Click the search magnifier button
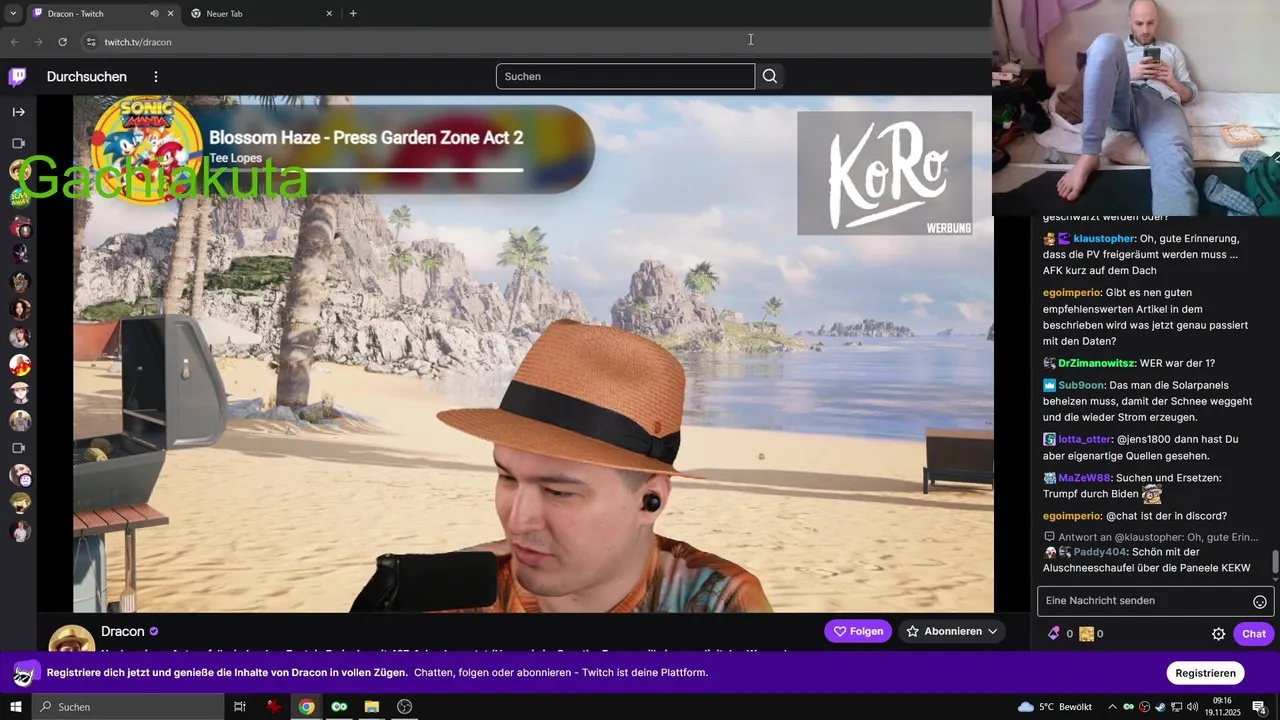This screenshot has width=1280, height=720. click(x=770, y=76)
